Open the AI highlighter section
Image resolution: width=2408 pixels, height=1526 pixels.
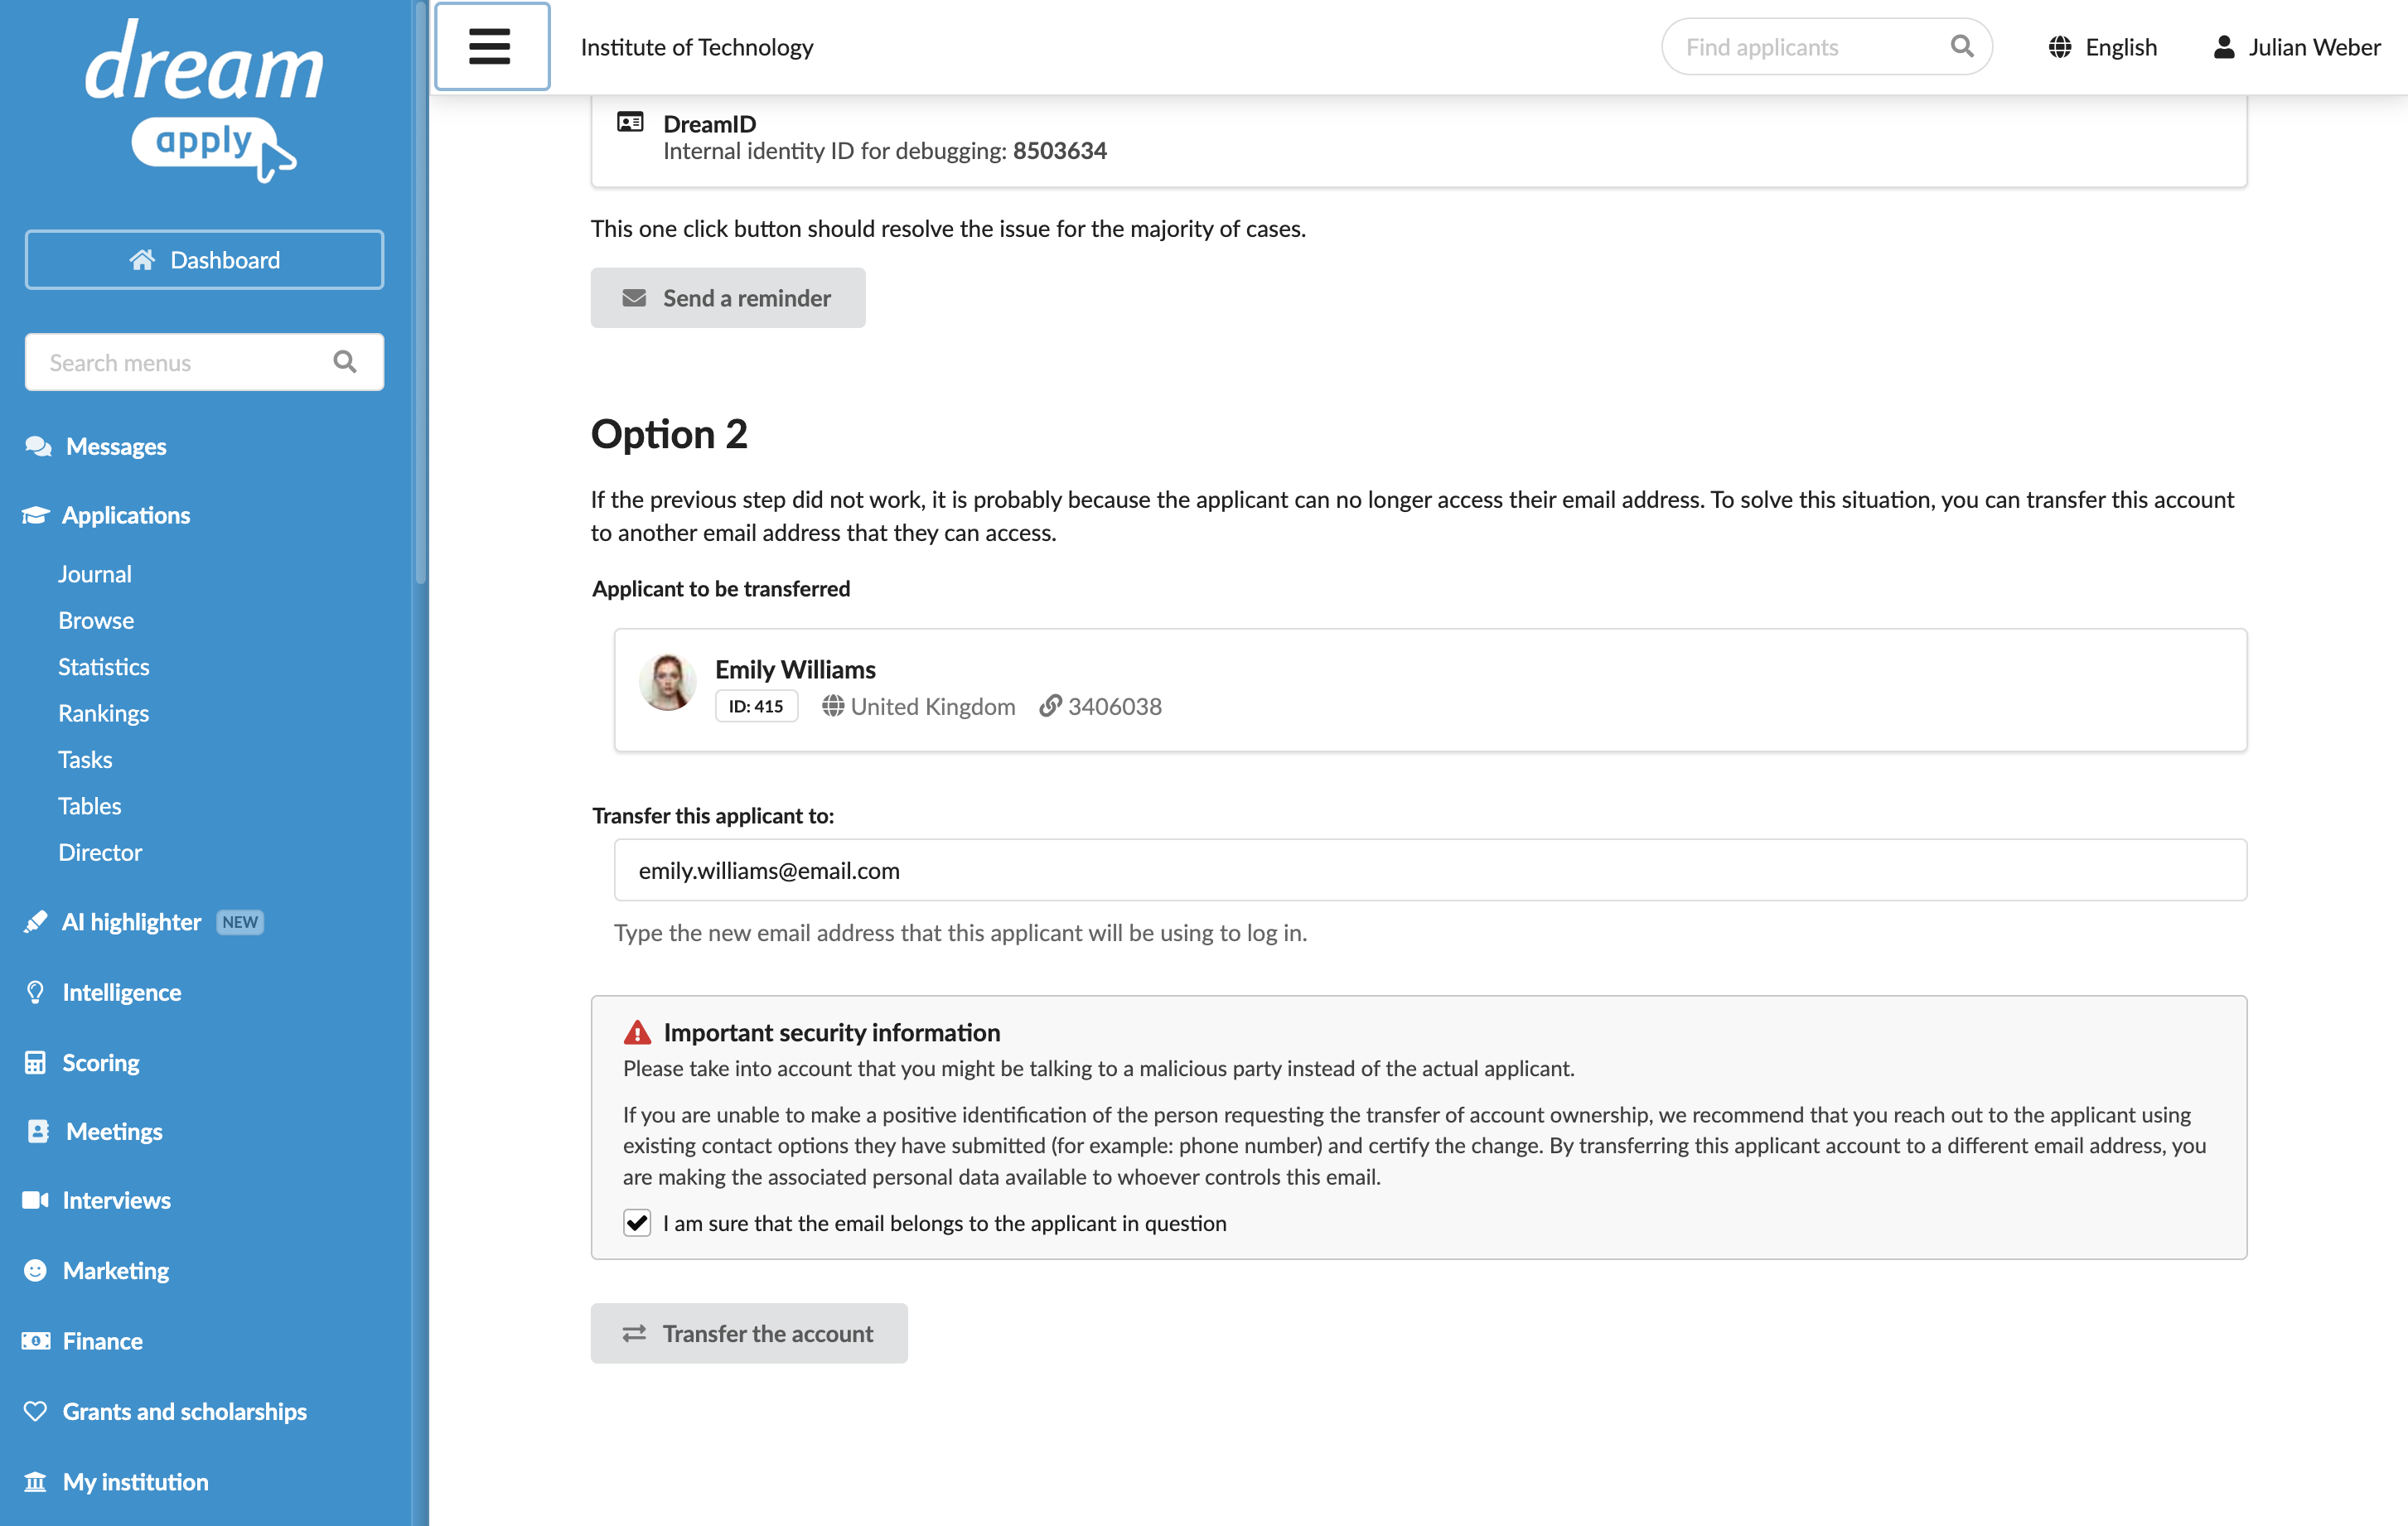131,922
